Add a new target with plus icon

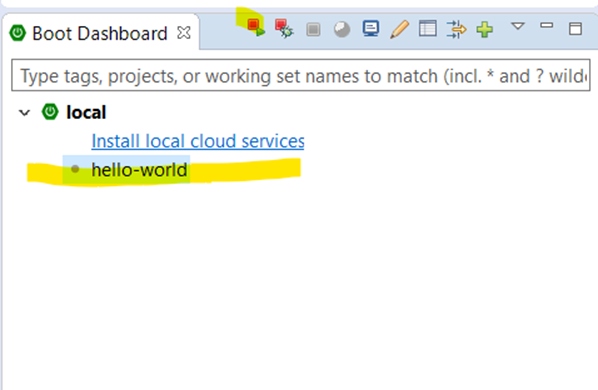pyautogui.click(x=485, y=29)
